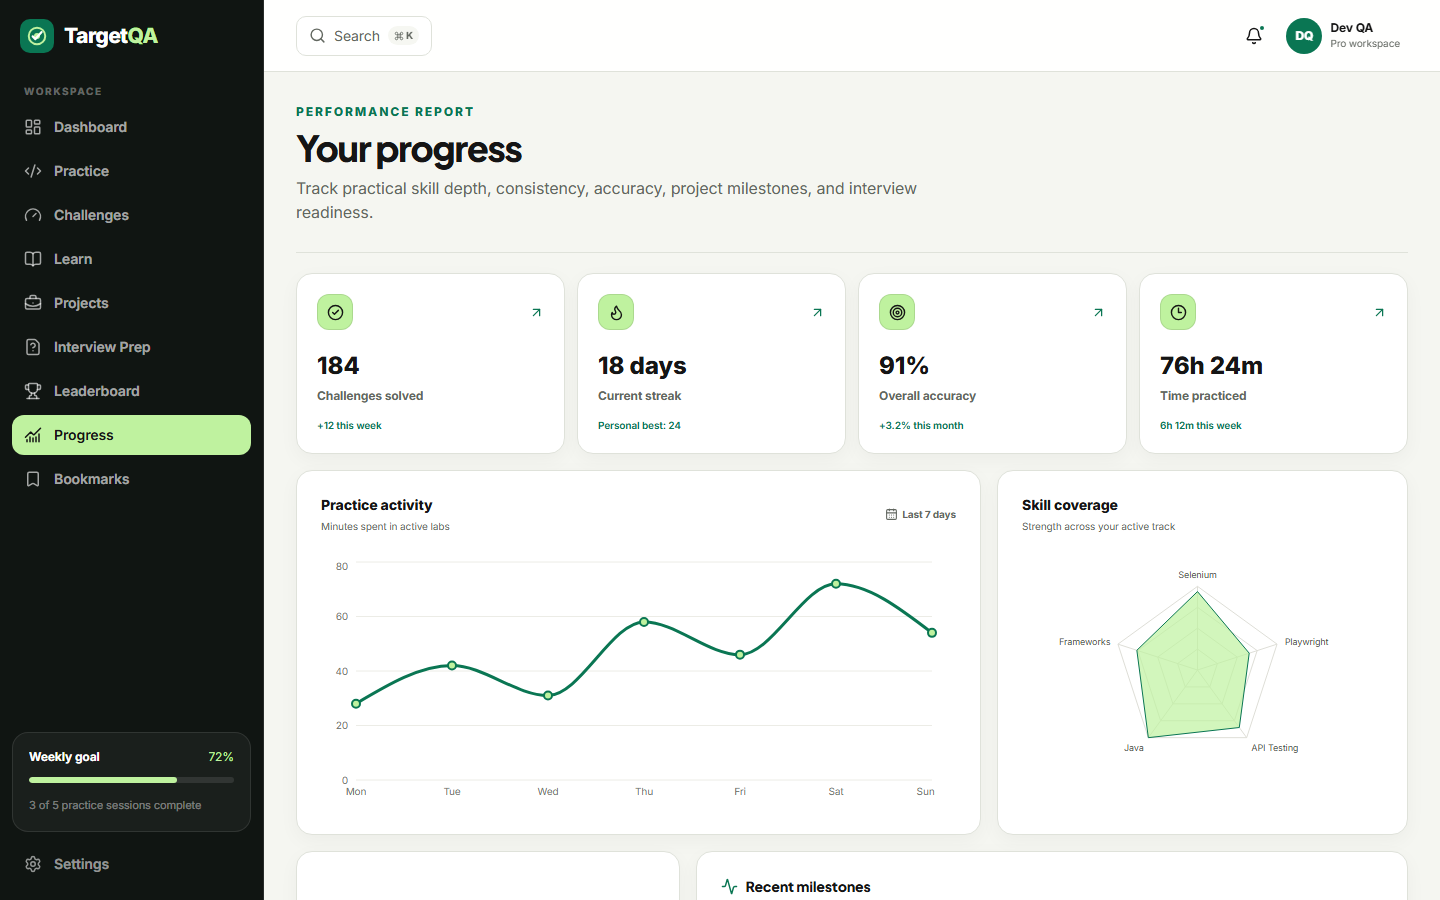Screen dimensions: 1440x900
Task: Open the Last 7 days range selector
Action: click(921, 515)
